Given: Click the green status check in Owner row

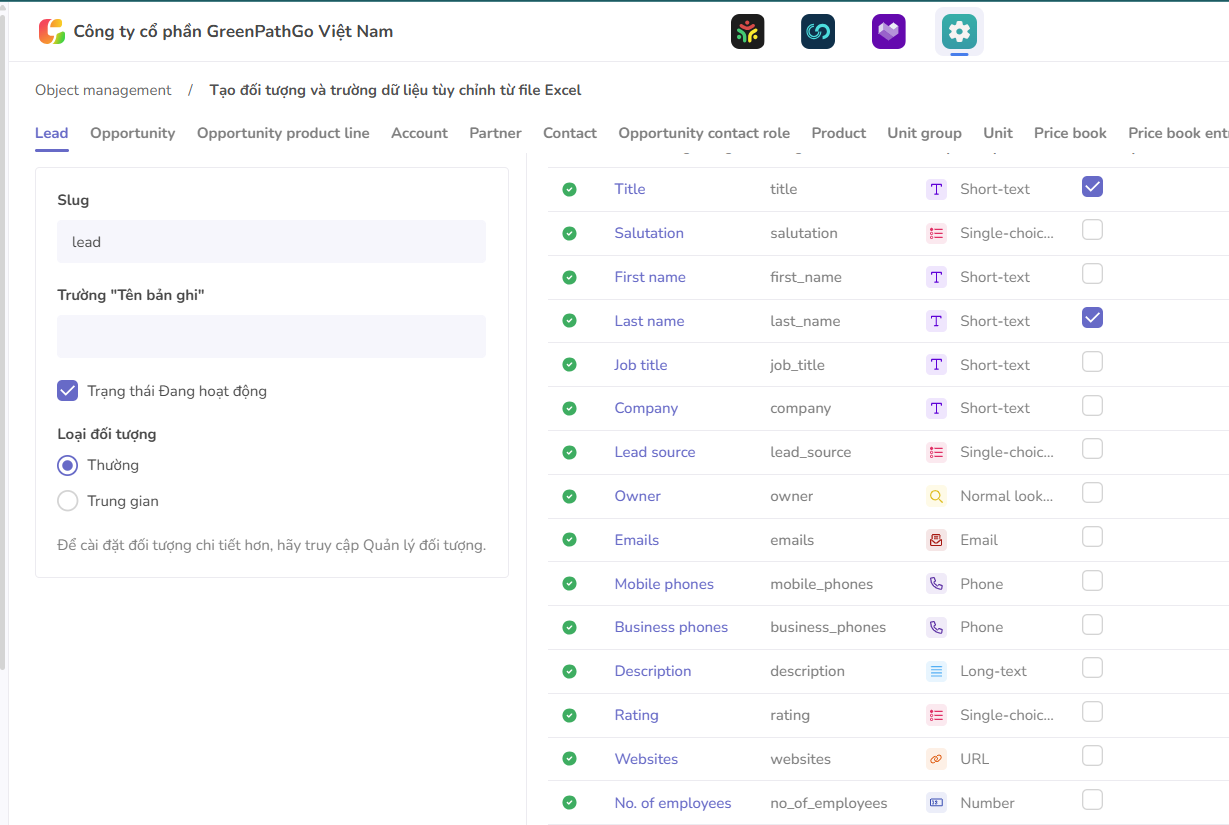Looking at the screenshot, I should (569, 496).
